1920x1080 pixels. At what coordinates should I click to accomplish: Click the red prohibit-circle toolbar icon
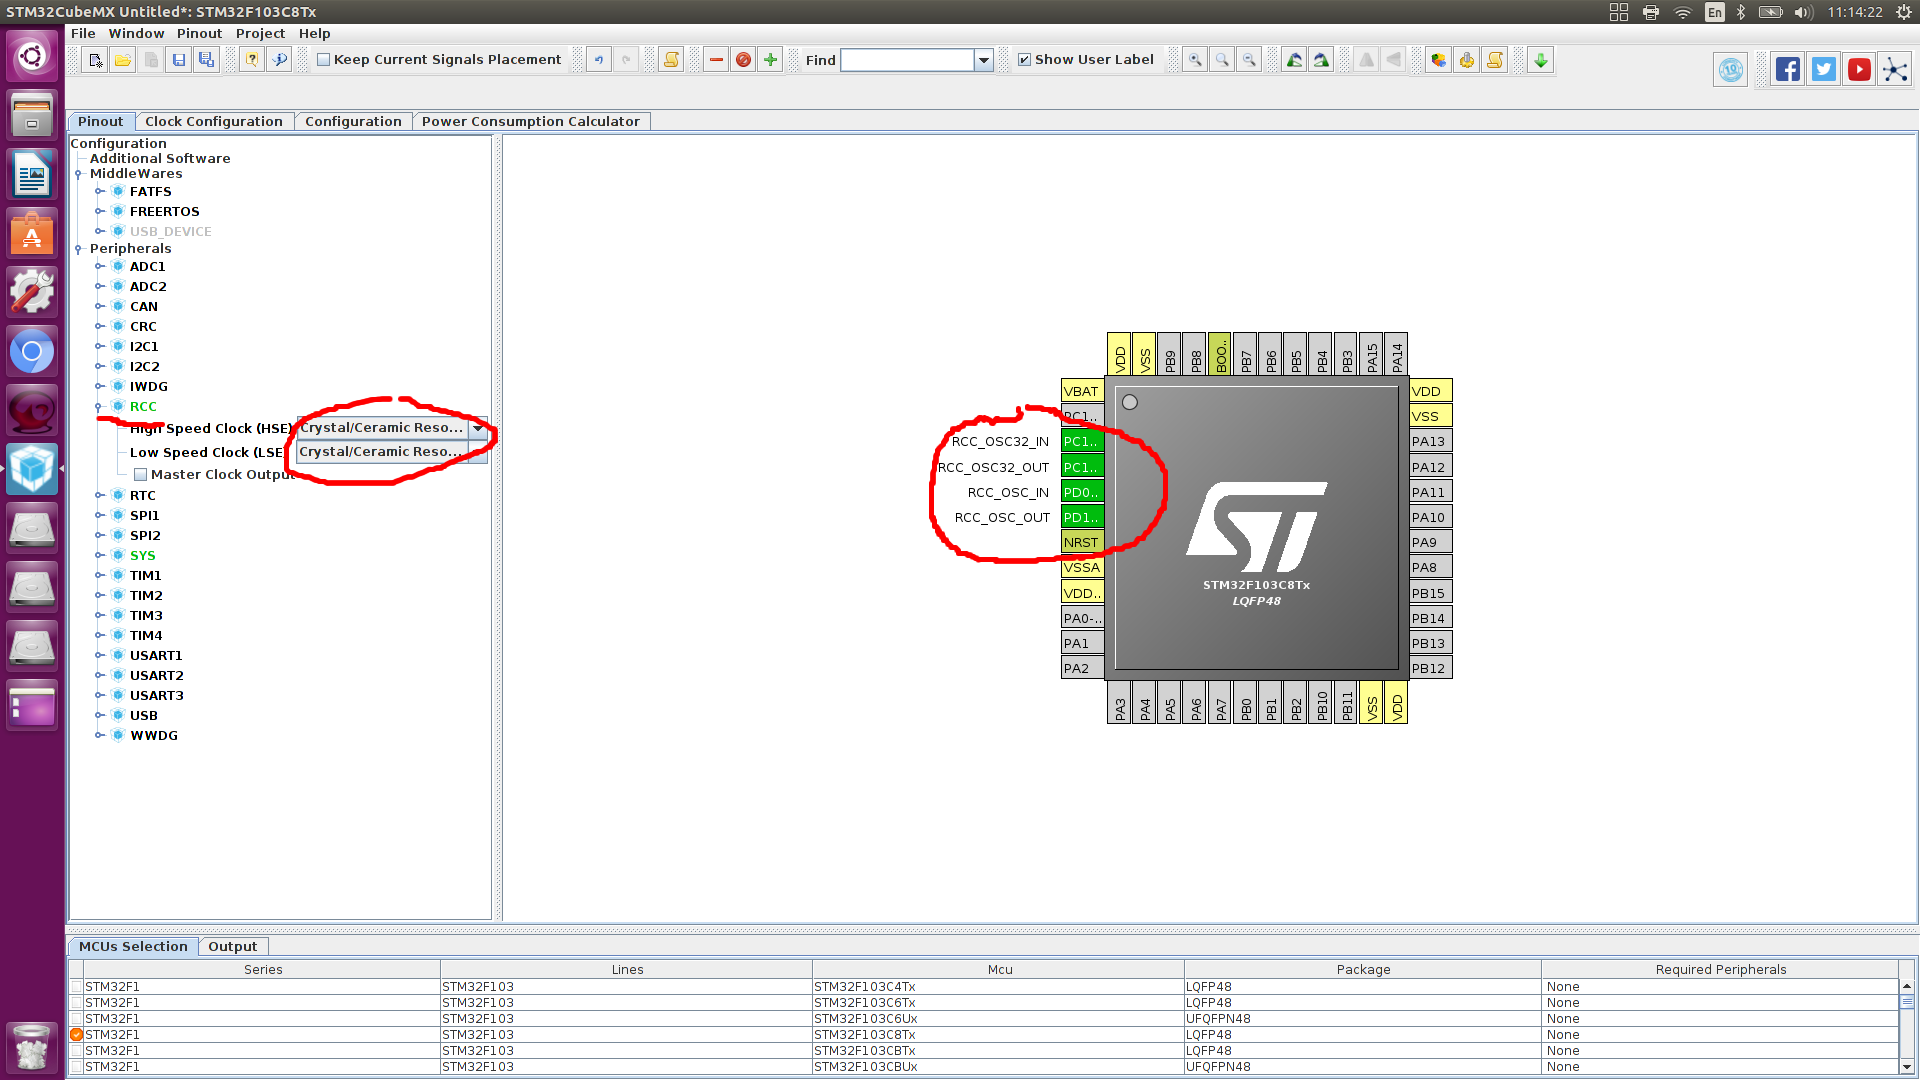click(x=743, y=60)
